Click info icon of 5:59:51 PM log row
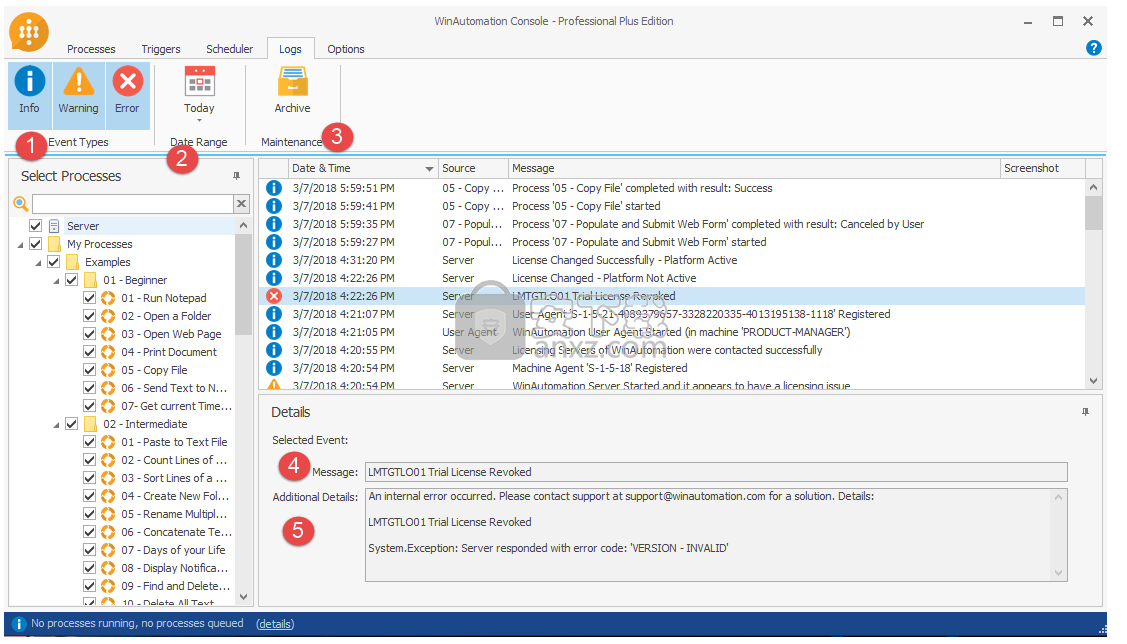This screenshot has height=644, width=1127. pyautogui.click(x=274, y=188)
